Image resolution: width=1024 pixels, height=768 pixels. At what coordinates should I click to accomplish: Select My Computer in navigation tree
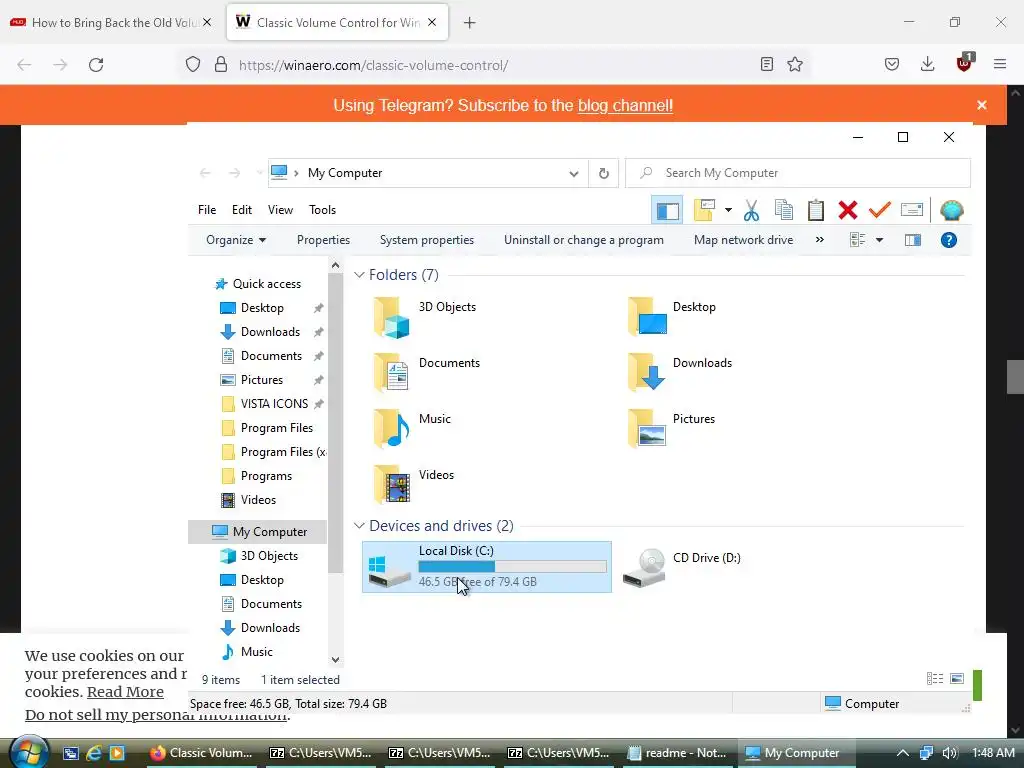click(257, 532)
